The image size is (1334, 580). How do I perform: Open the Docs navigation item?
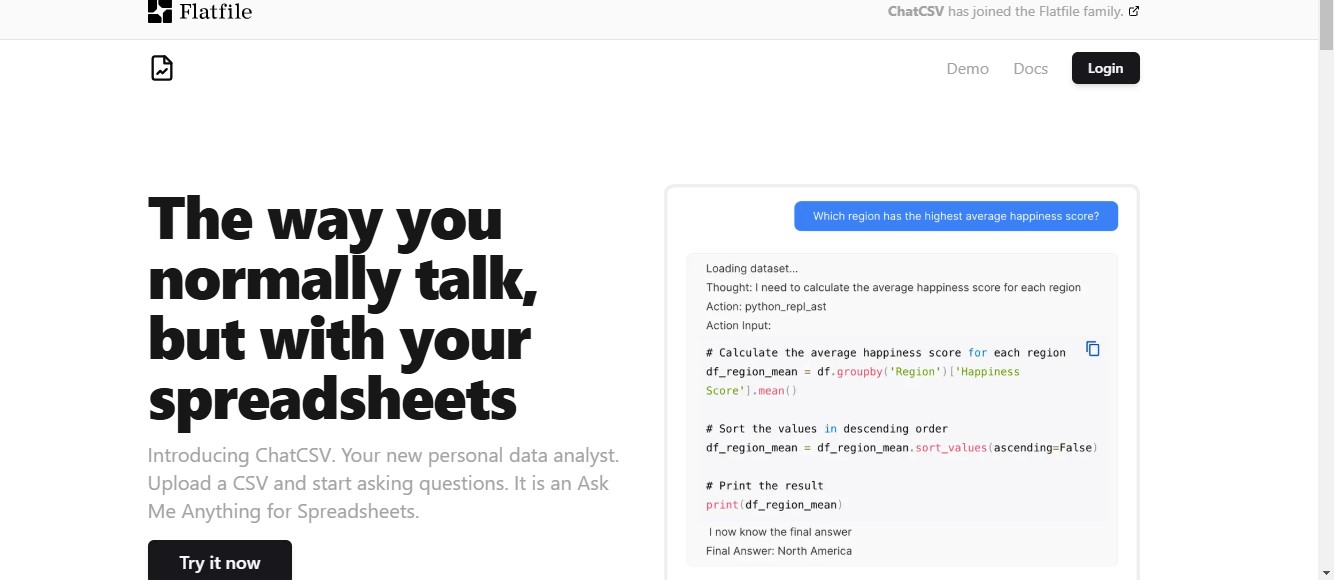(1030, 69)
